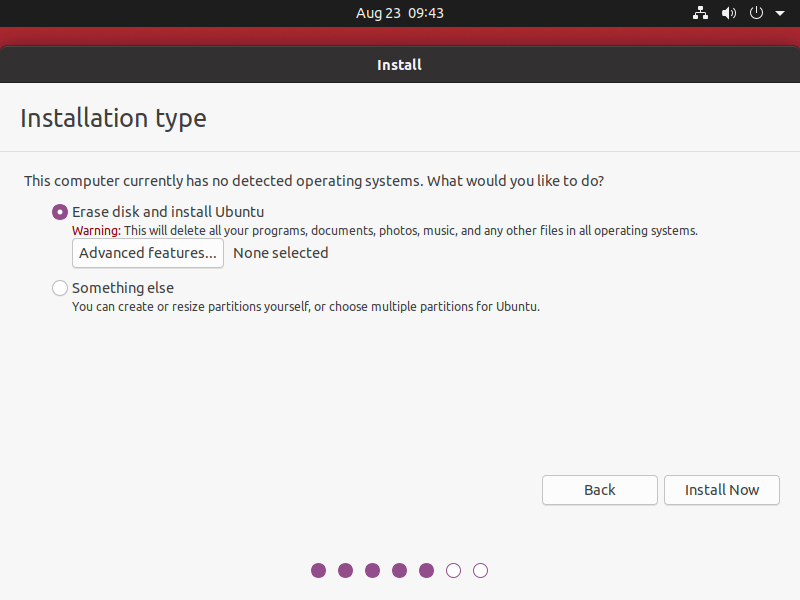The height and width of the screenshot is (600, 800).
Task: Select the Something else radio button
Action: pos(60,288)
